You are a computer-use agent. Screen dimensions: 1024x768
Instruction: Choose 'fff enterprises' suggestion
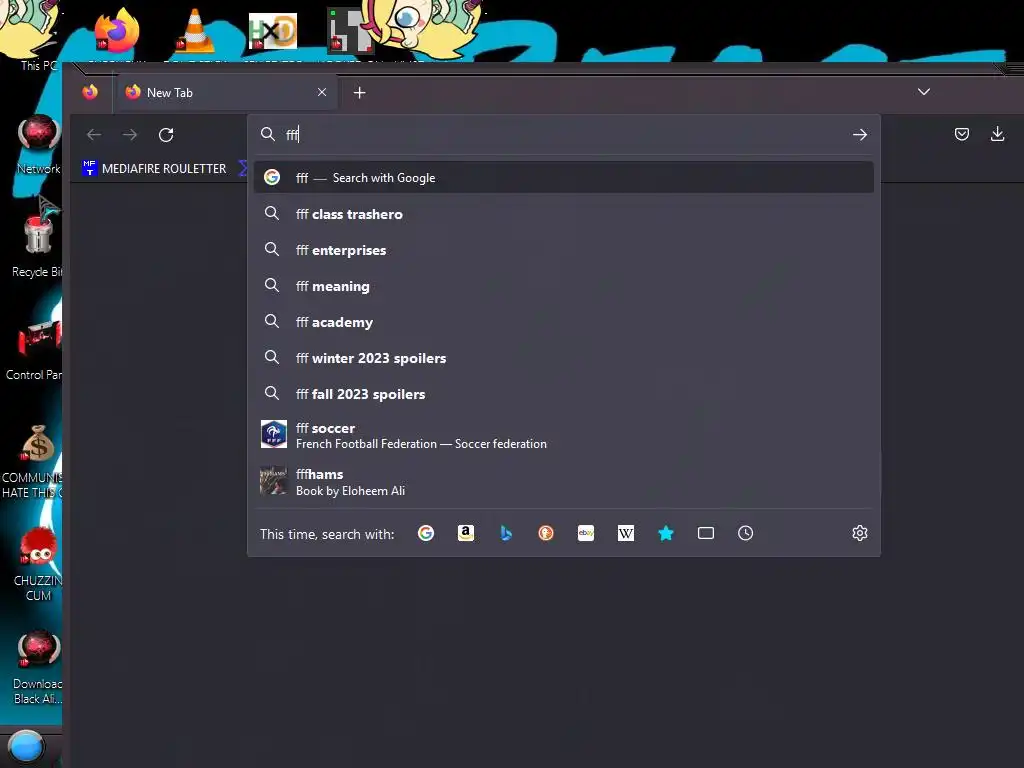coord(564,250)
